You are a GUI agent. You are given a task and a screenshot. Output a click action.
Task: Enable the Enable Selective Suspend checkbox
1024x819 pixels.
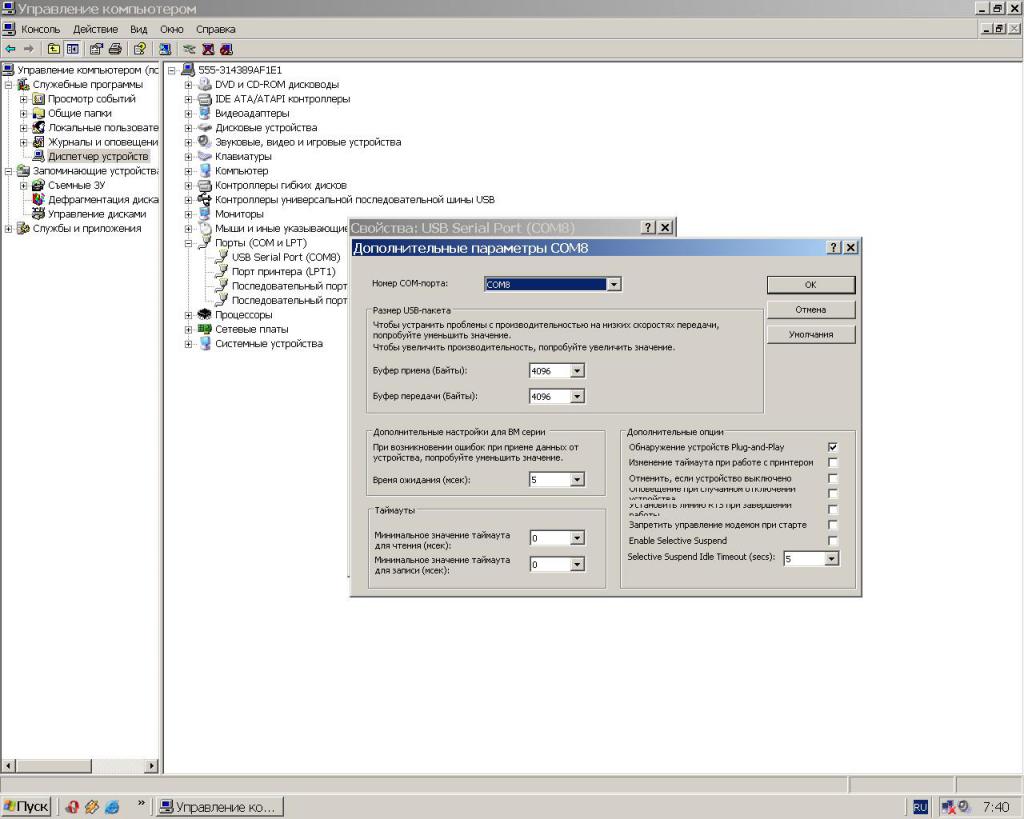point(833,541)
